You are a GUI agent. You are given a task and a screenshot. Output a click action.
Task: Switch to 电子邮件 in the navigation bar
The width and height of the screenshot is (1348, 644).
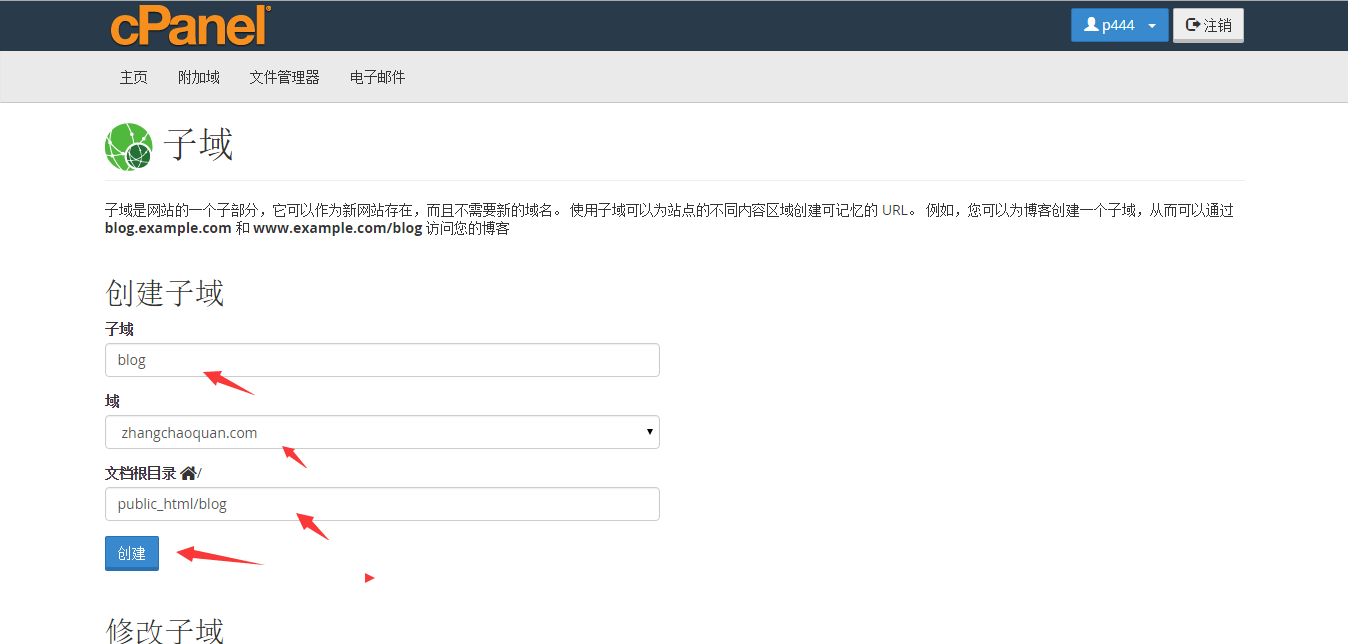377,77
